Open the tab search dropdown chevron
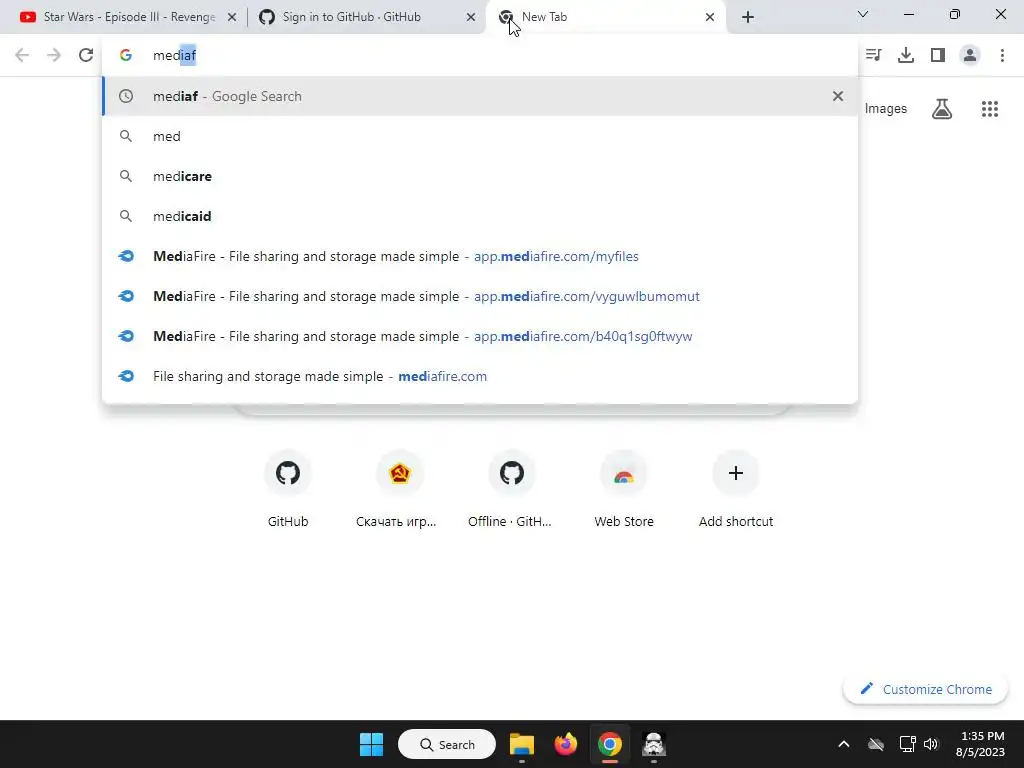The image size is (1024, 768). (x=863, y=14)
